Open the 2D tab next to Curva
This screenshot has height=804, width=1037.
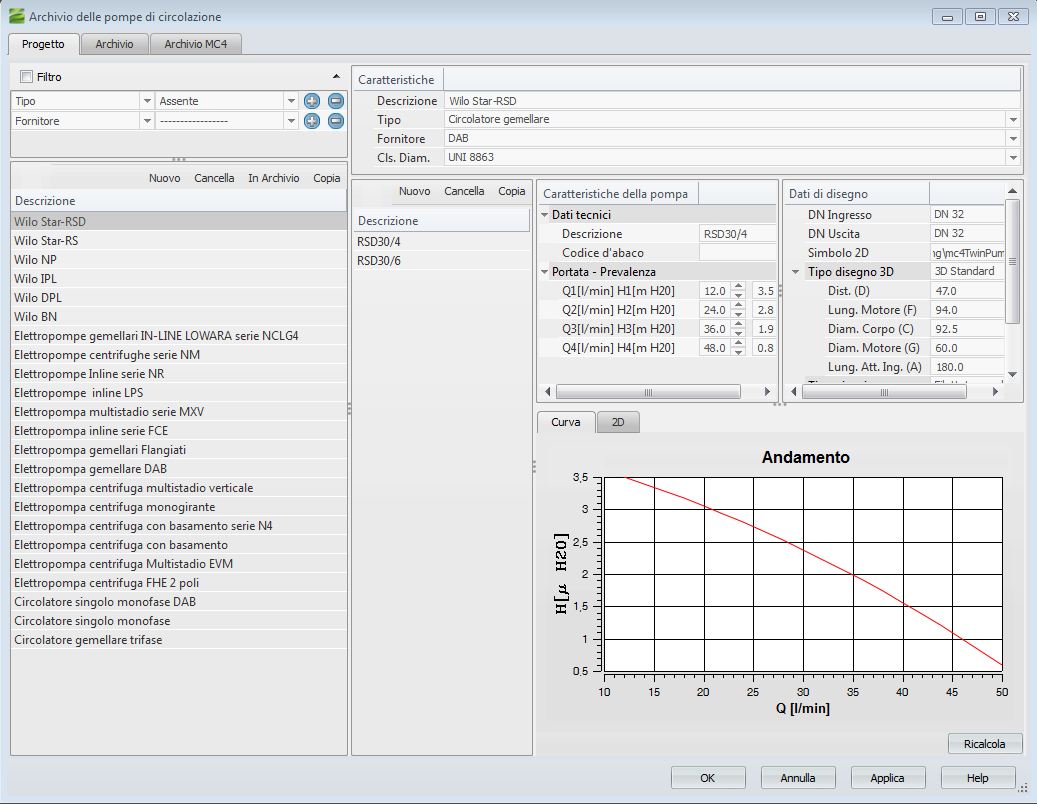coord(618,423)
